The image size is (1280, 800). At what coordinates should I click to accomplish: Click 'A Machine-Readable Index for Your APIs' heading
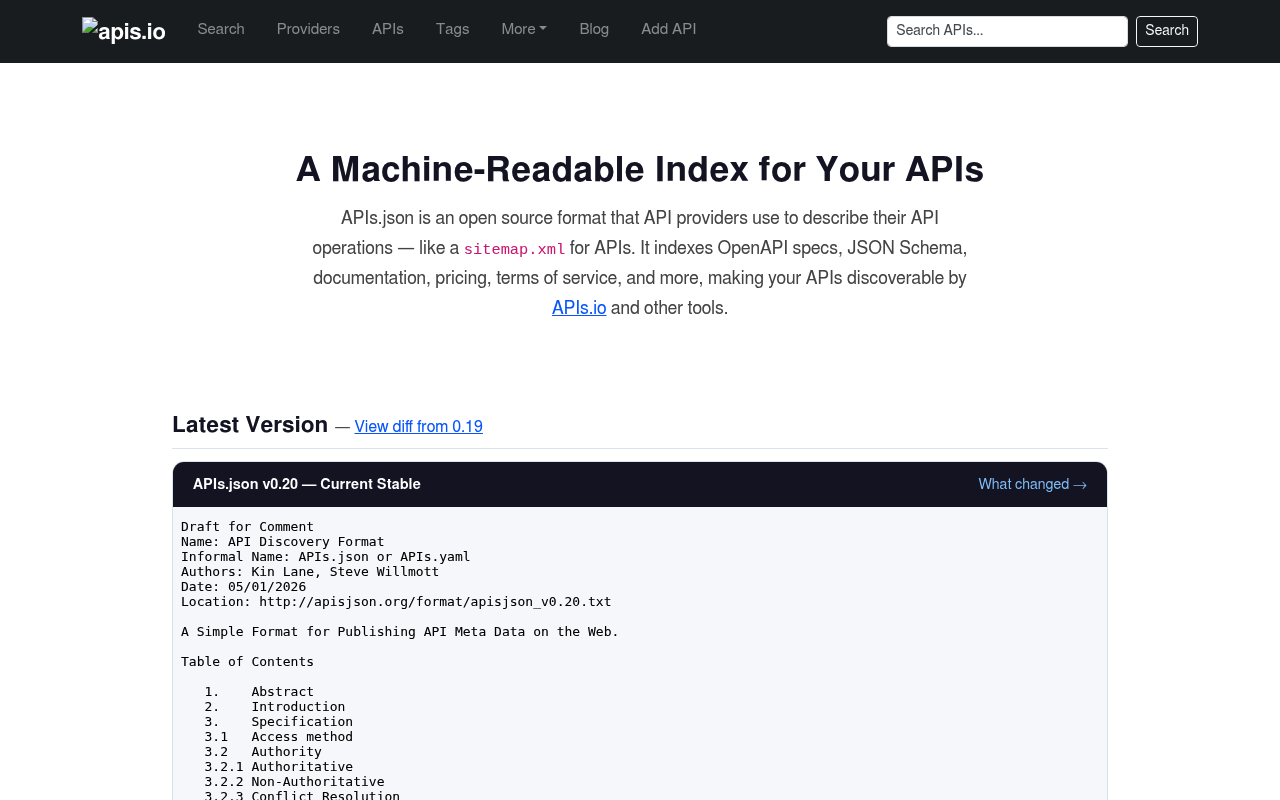pyautogui.click(x=640, y=170)
